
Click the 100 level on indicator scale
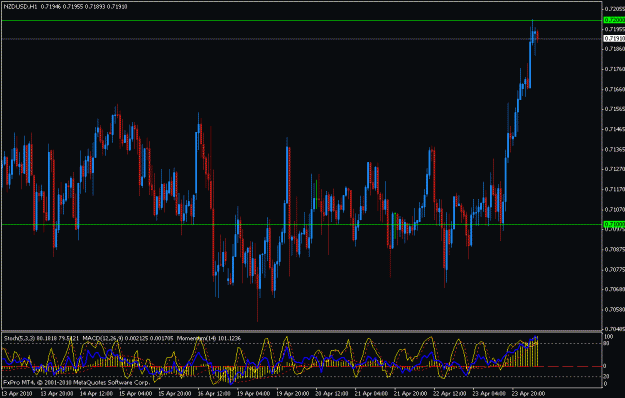click(609, 337)
